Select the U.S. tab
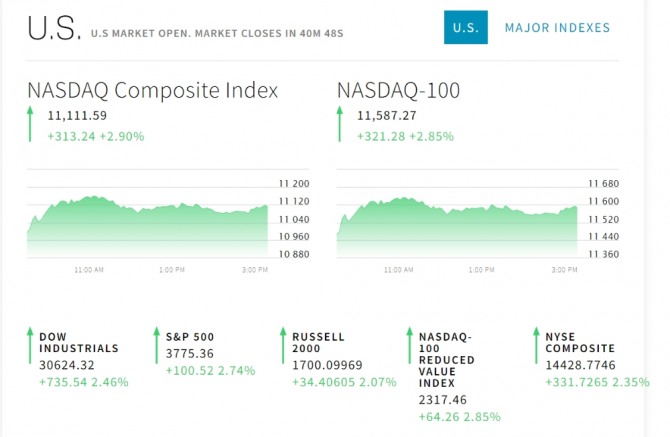The width and height of the screenshot is (670, 437). coord(465,28)
